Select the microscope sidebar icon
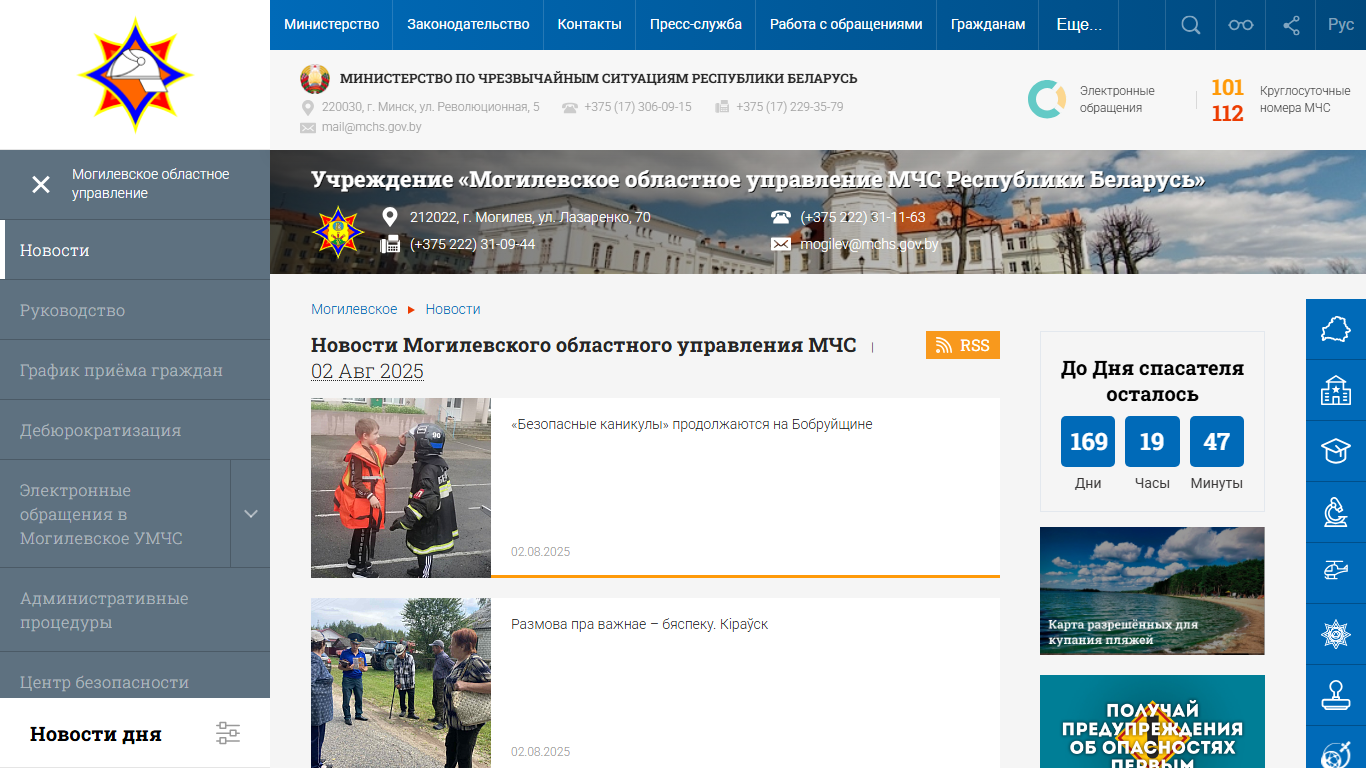The image size is (1366, 768). pyautogui.click(x=1335, y=511)
